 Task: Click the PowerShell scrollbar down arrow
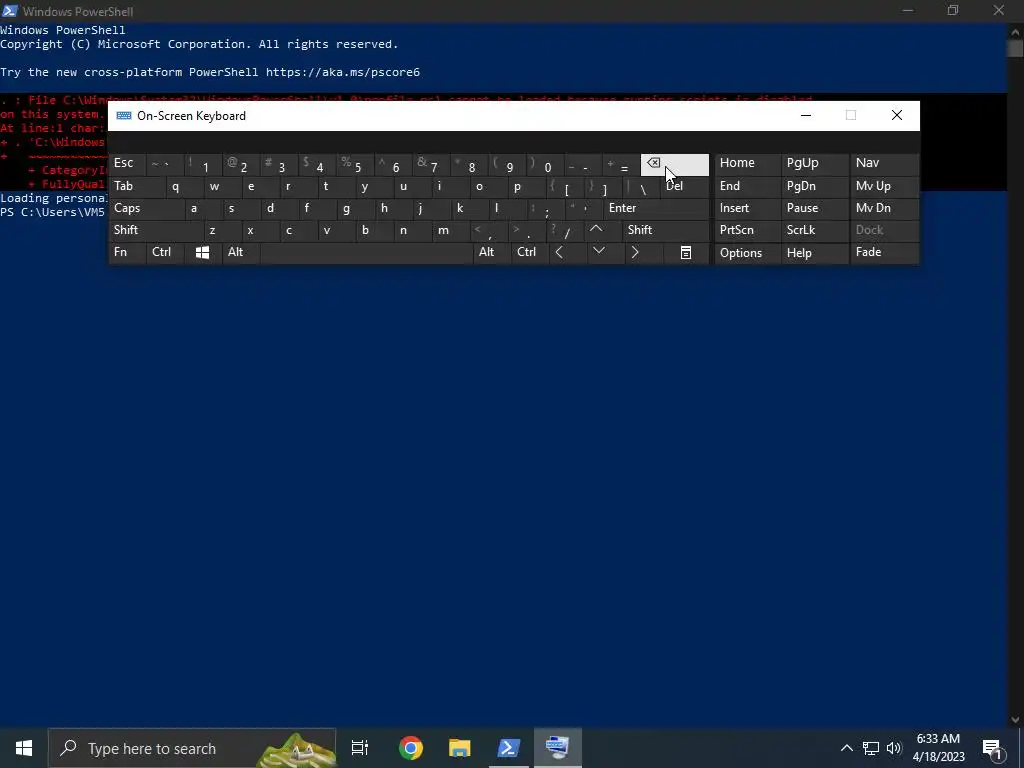pos(1015,720)
